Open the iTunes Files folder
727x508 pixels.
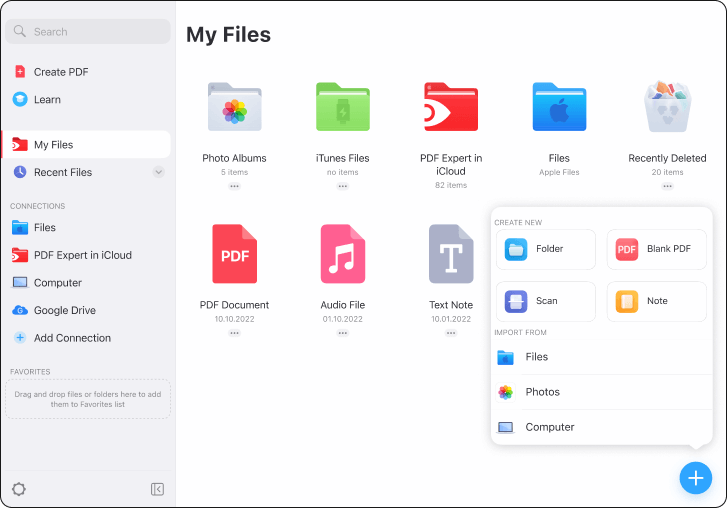tap(342, 108)
